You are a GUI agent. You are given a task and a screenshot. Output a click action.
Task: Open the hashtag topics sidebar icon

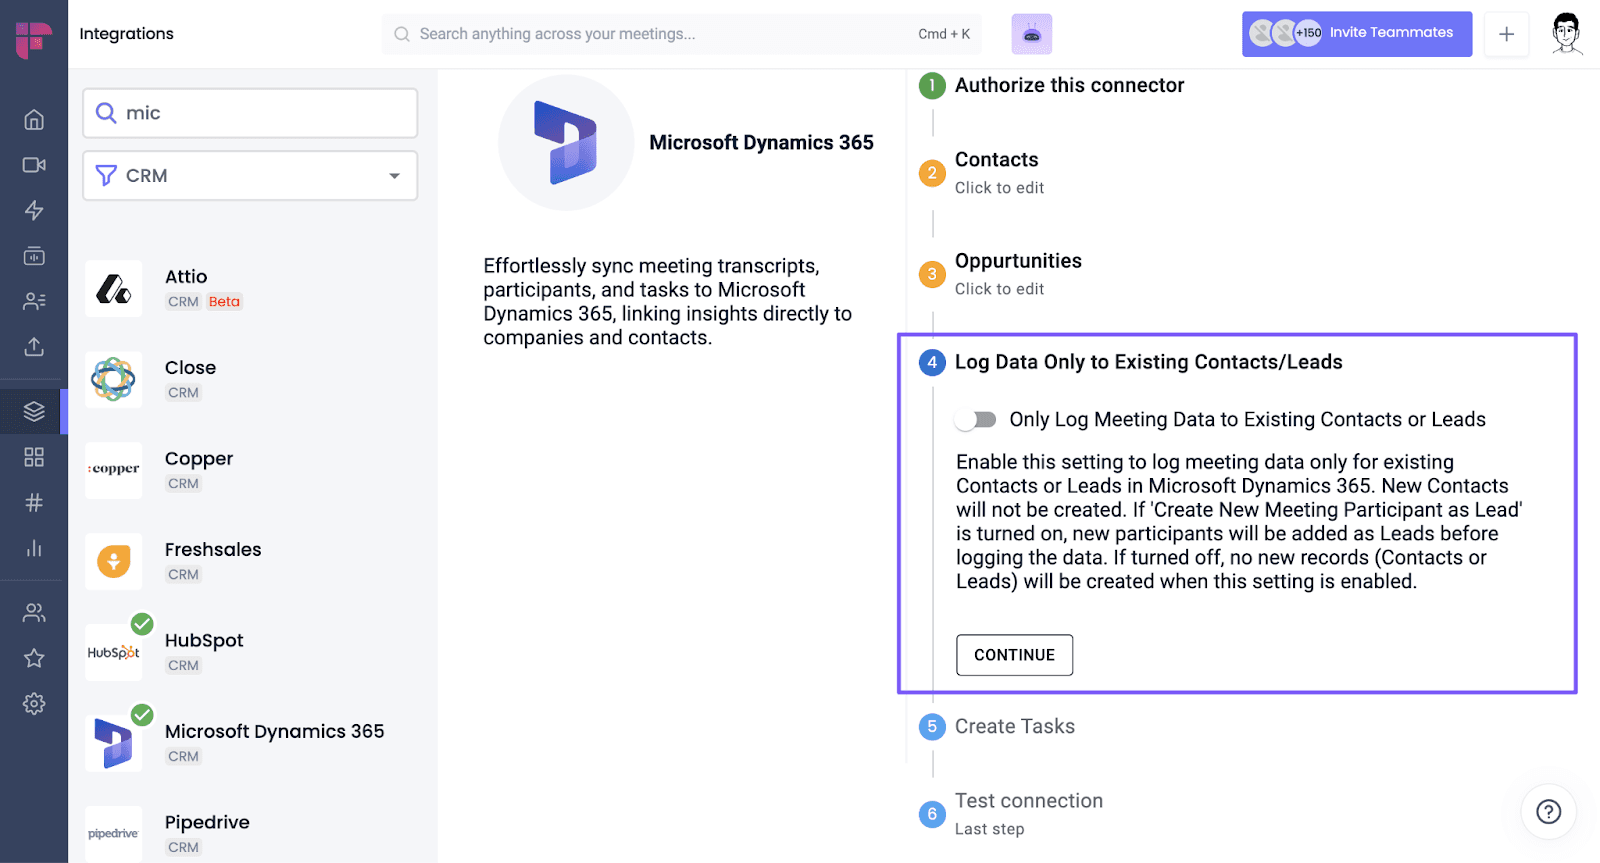34,502
